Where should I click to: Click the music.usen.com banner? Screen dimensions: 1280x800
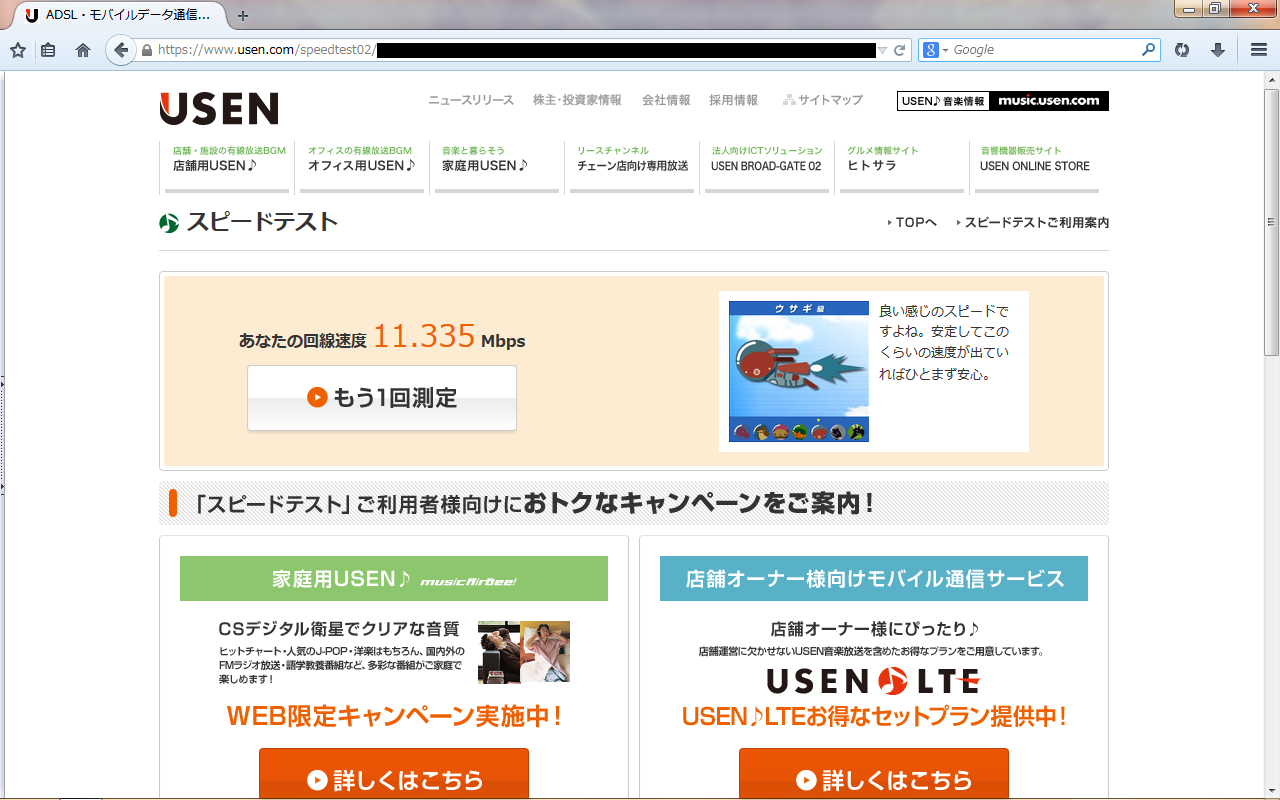(1048, 100)
